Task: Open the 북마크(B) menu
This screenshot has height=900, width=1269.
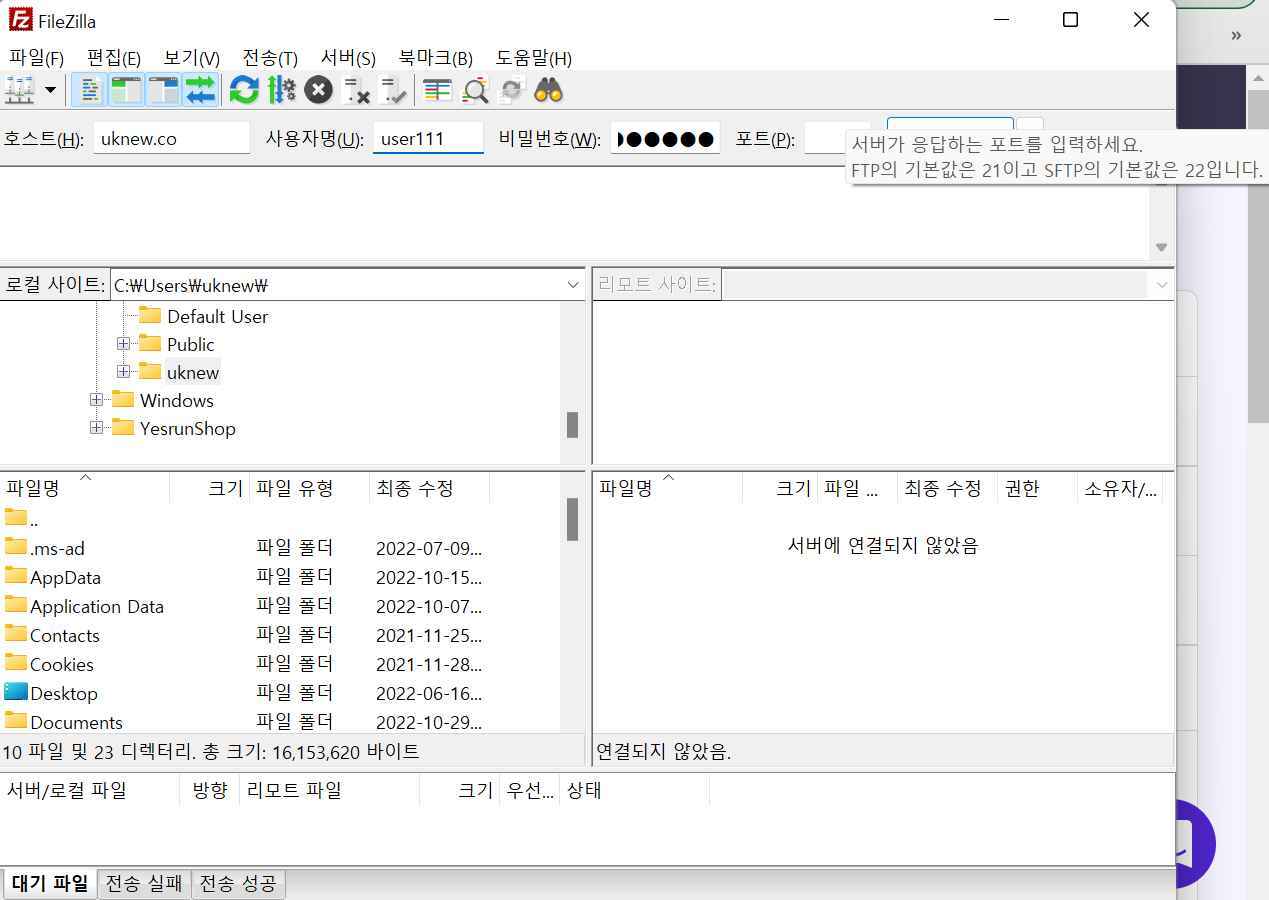Action: [x=436, y=58]
